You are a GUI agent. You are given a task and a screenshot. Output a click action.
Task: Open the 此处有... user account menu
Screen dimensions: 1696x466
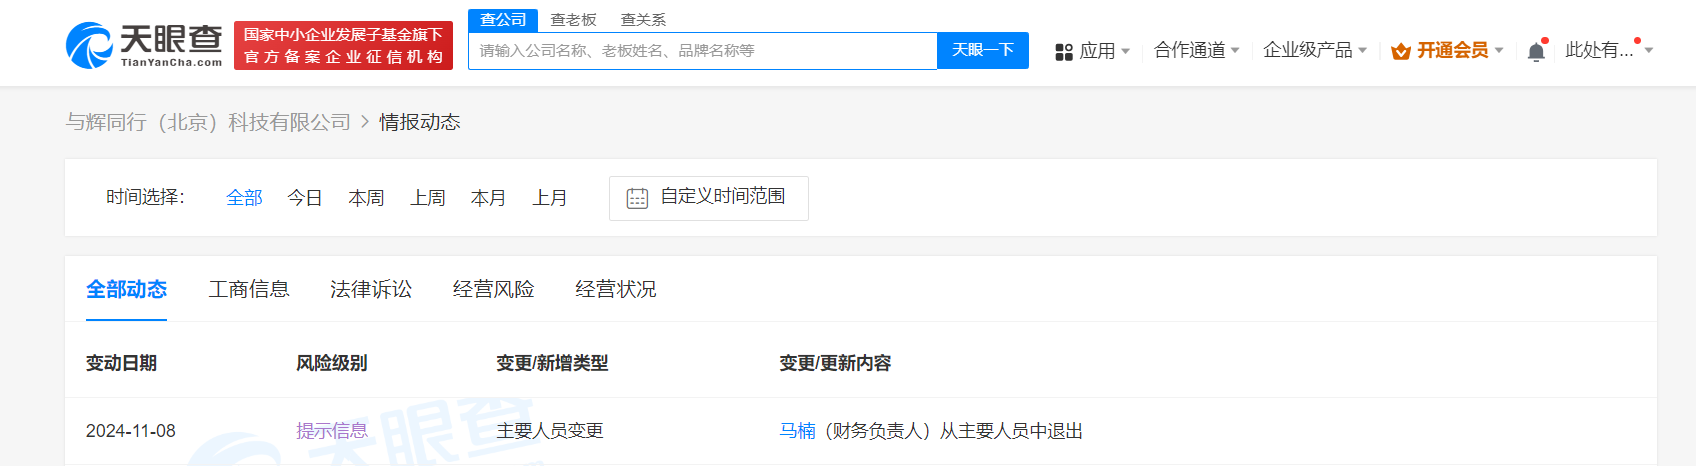[1608, 50]
